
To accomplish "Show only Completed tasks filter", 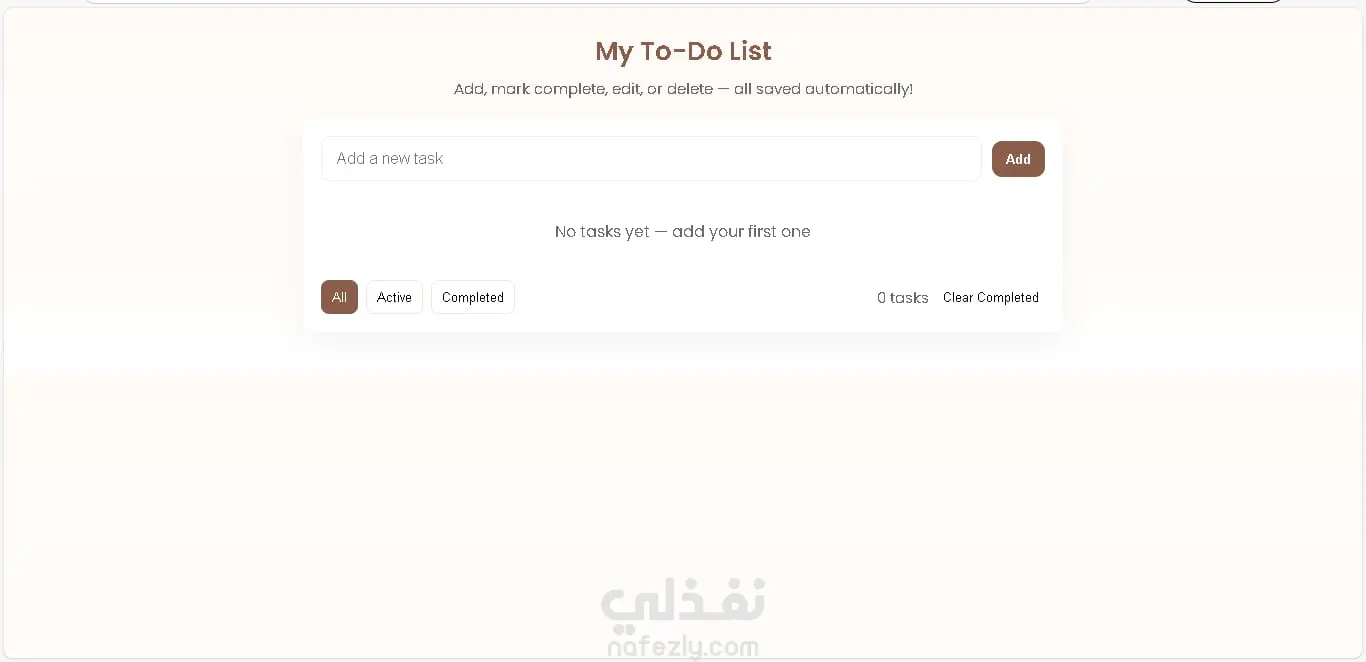I will click(x=473, y=297).
